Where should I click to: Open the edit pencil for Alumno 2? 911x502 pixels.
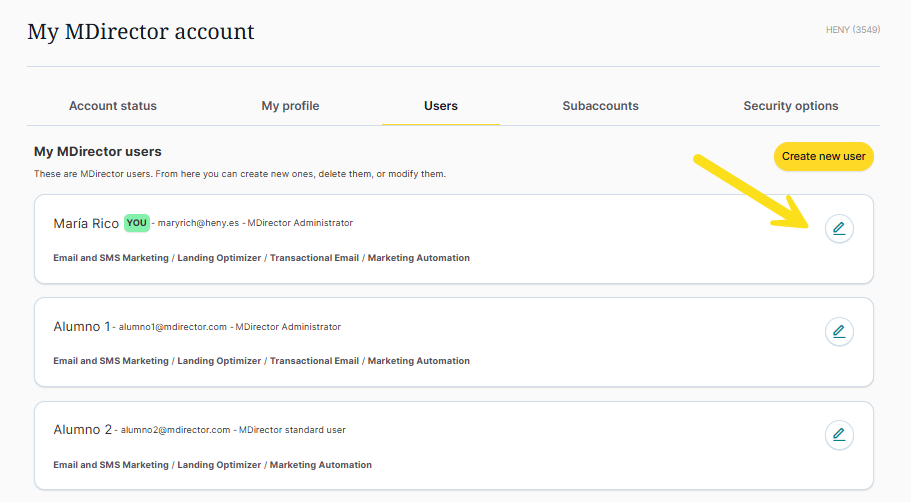click(839, 435)
